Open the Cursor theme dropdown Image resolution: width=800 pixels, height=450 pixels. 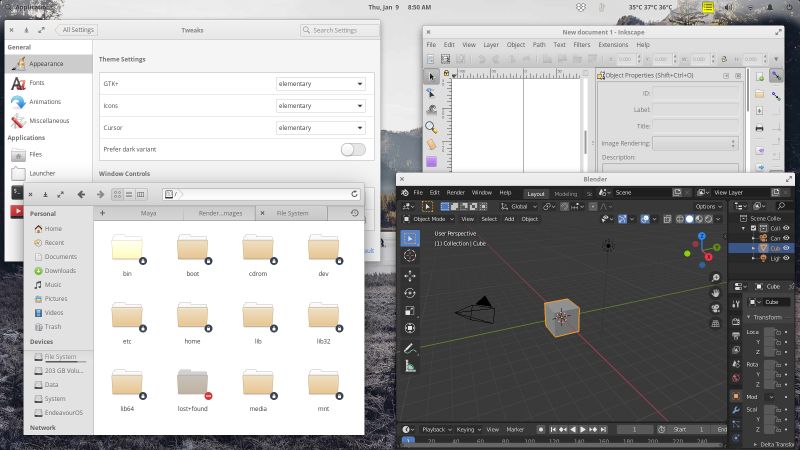pyautogui.click(x=320, y=128)
